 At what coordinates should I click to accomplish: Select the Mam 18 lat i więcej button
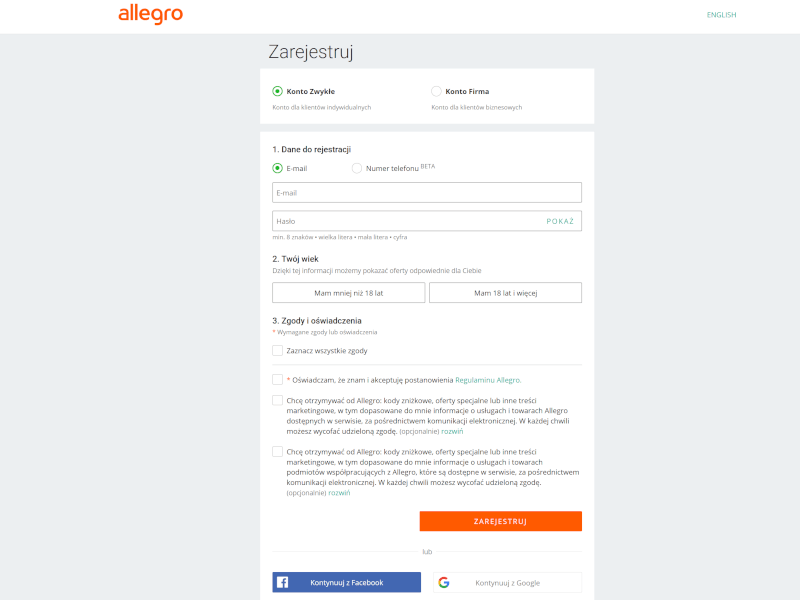(x=505, y=293)
